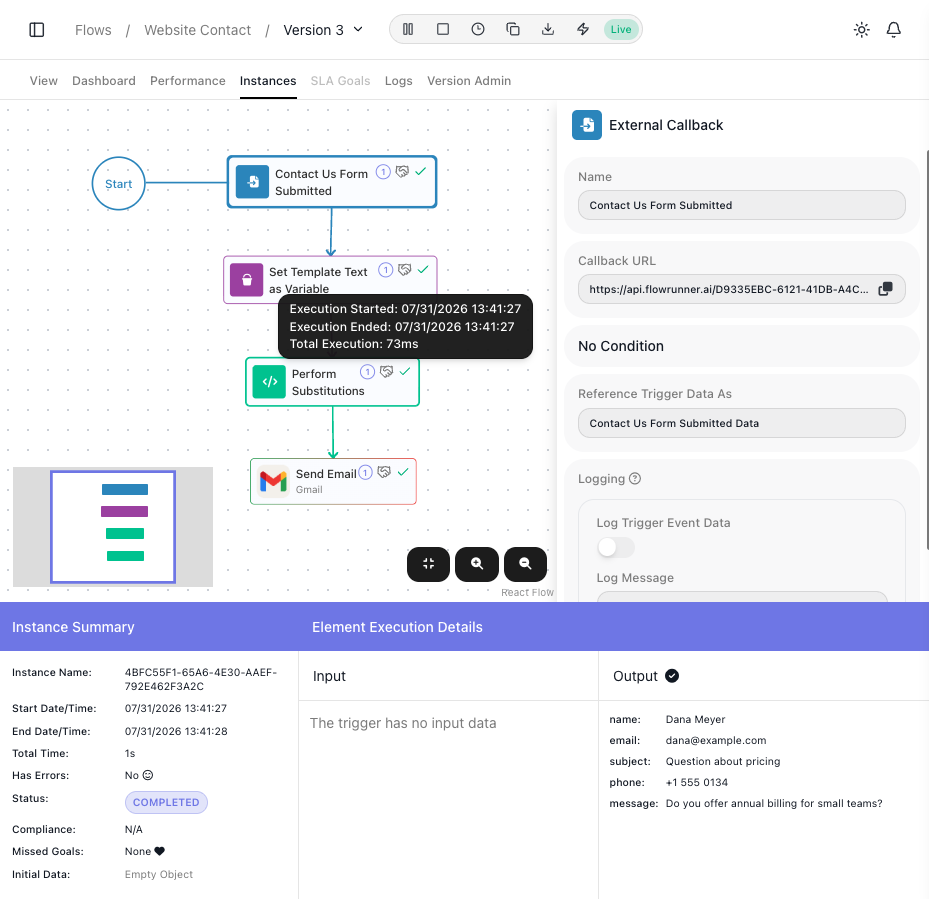
Task: Click the Live status badge
Action: (620, 29)
